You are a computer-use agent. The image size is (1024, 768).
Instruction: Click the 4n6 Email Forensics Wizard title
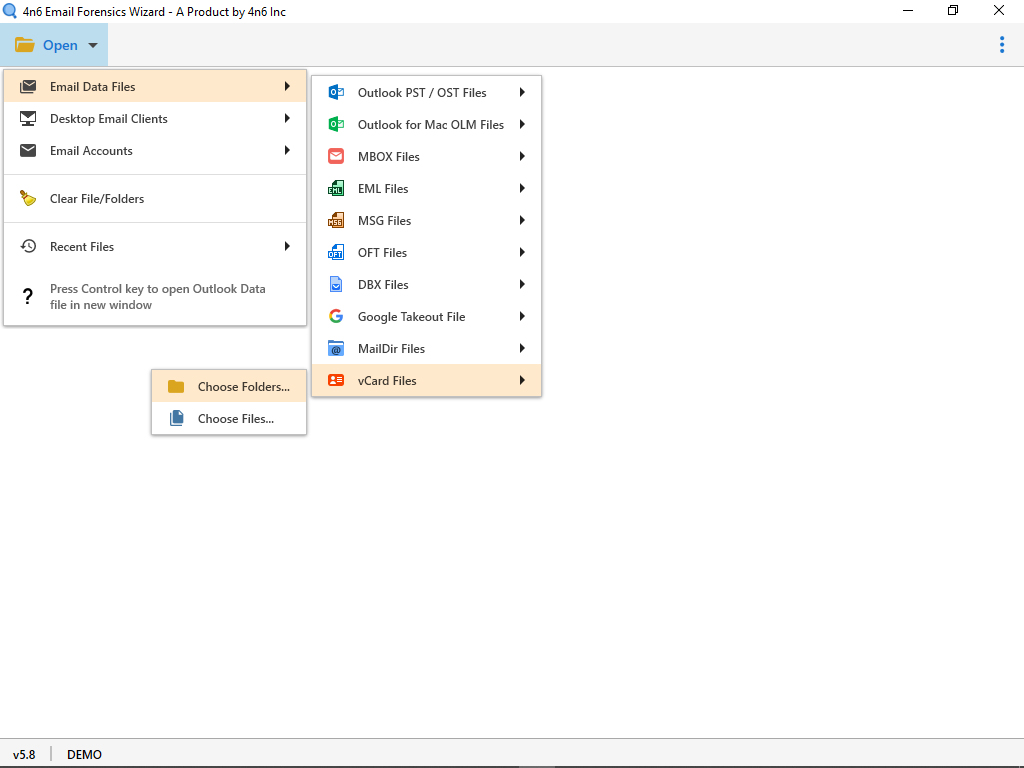coord(154,12)
